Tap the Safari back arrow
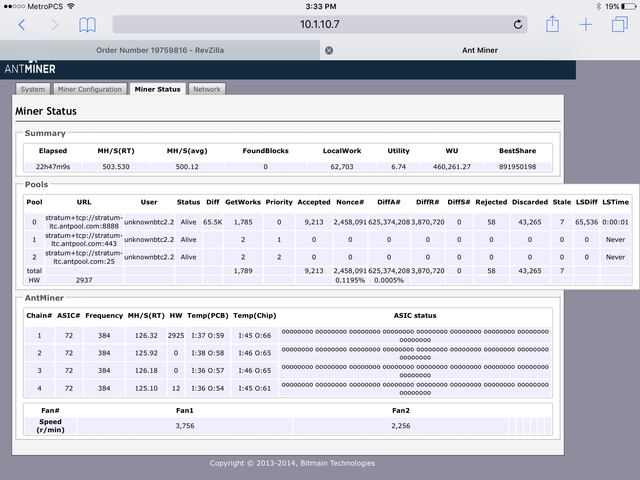 click(22, 25)
